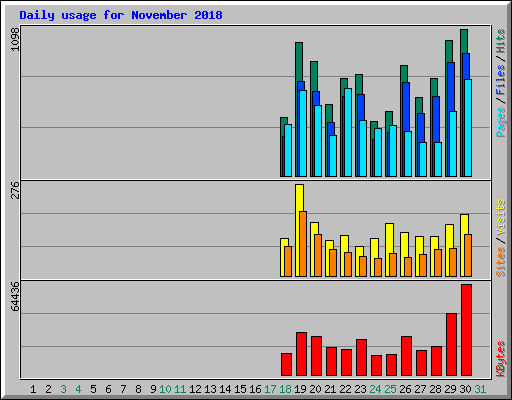Viewport: 512px width, 400px height.
Task: Click green day 31 on the x-axis
Action: pos(480,389)
